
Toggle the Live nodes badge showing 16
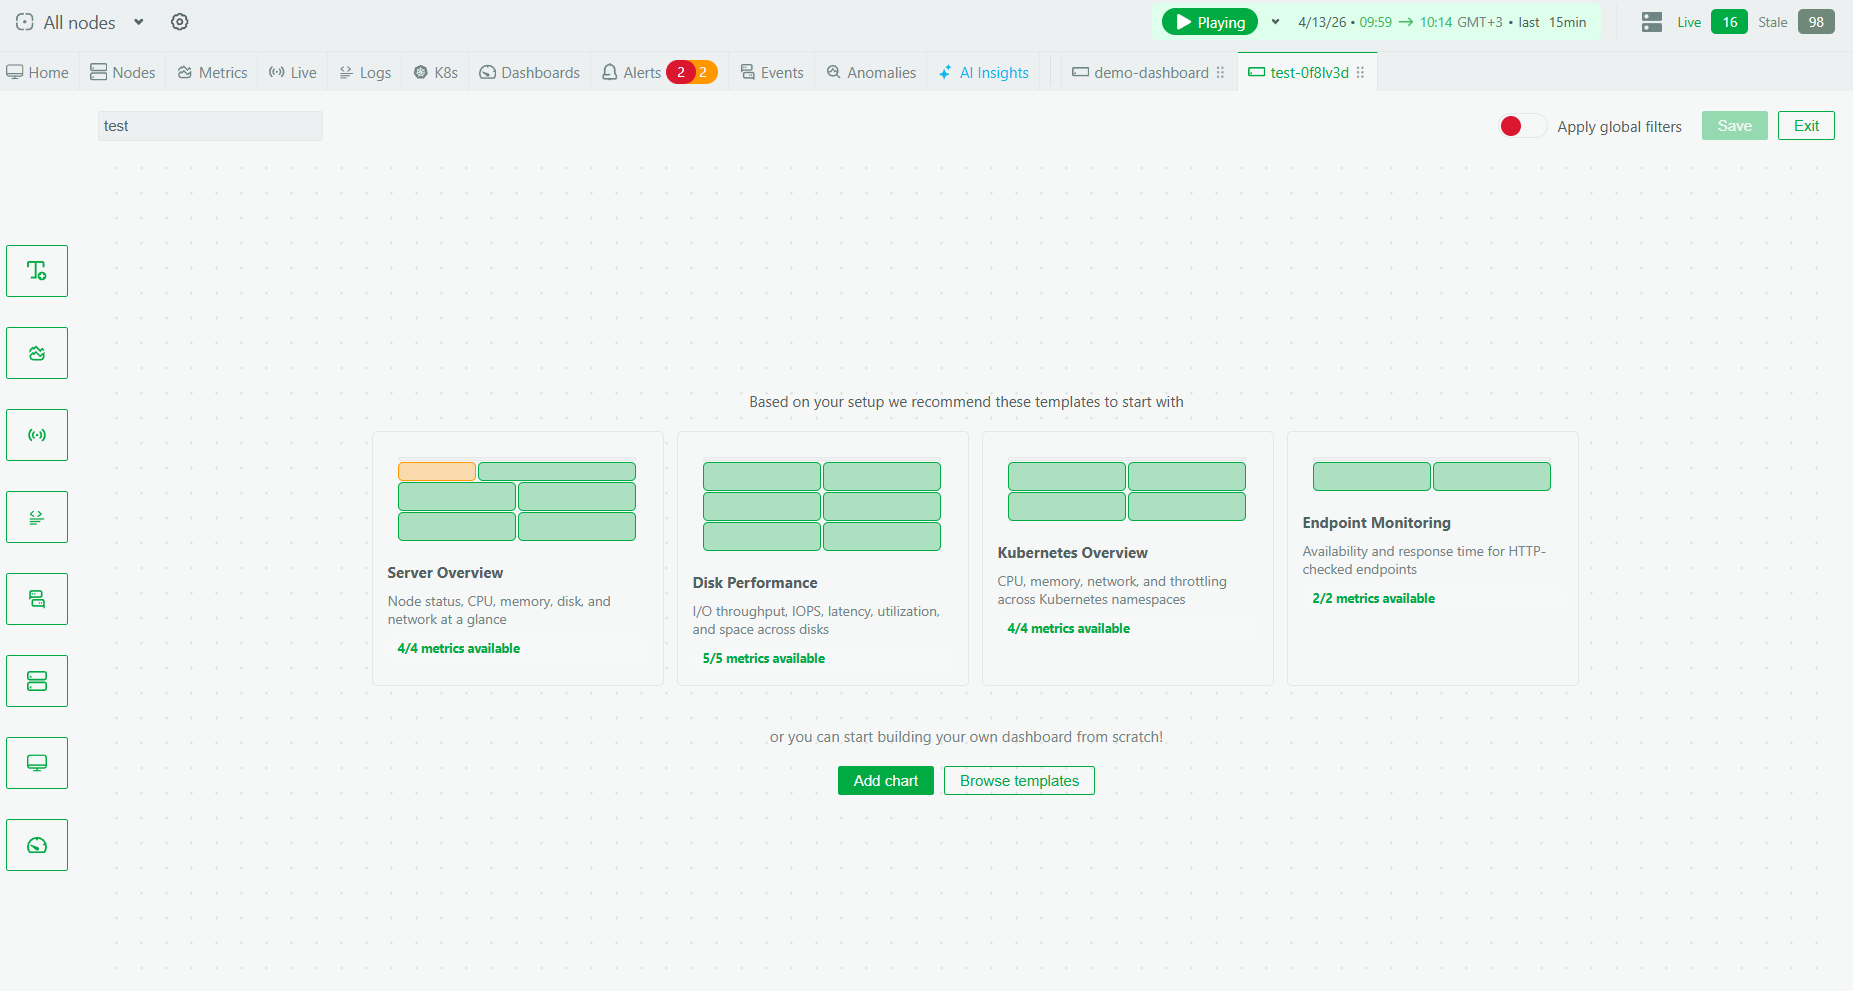pos(1729,21)
